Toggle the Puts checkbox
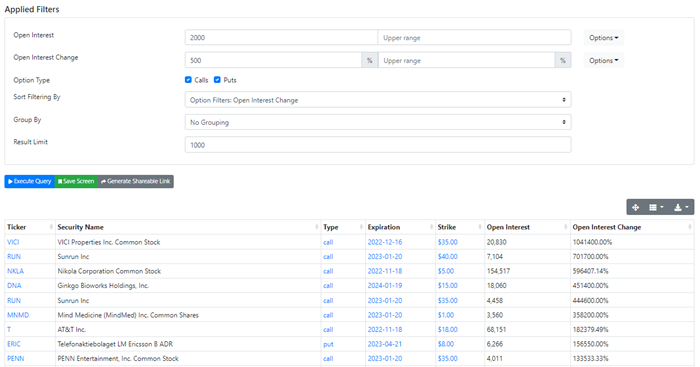The width and height of the screenshot is (700, 367). 217,79
